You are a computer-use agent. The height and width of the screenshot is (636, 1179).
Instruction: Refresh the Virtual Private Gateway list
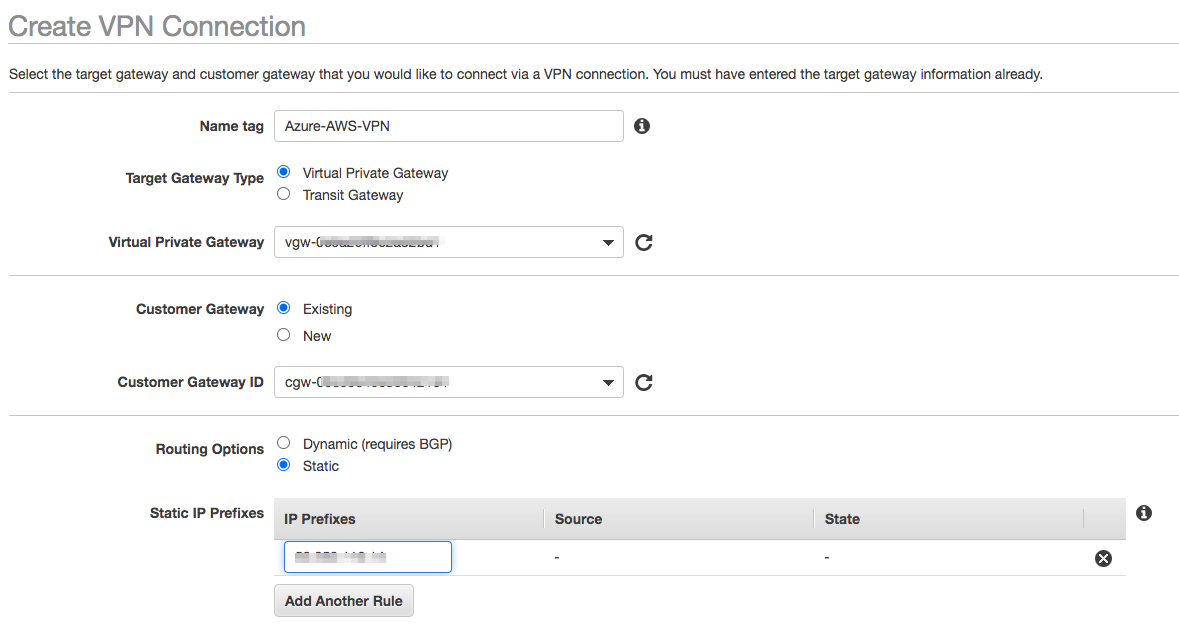tap(643, 242)
